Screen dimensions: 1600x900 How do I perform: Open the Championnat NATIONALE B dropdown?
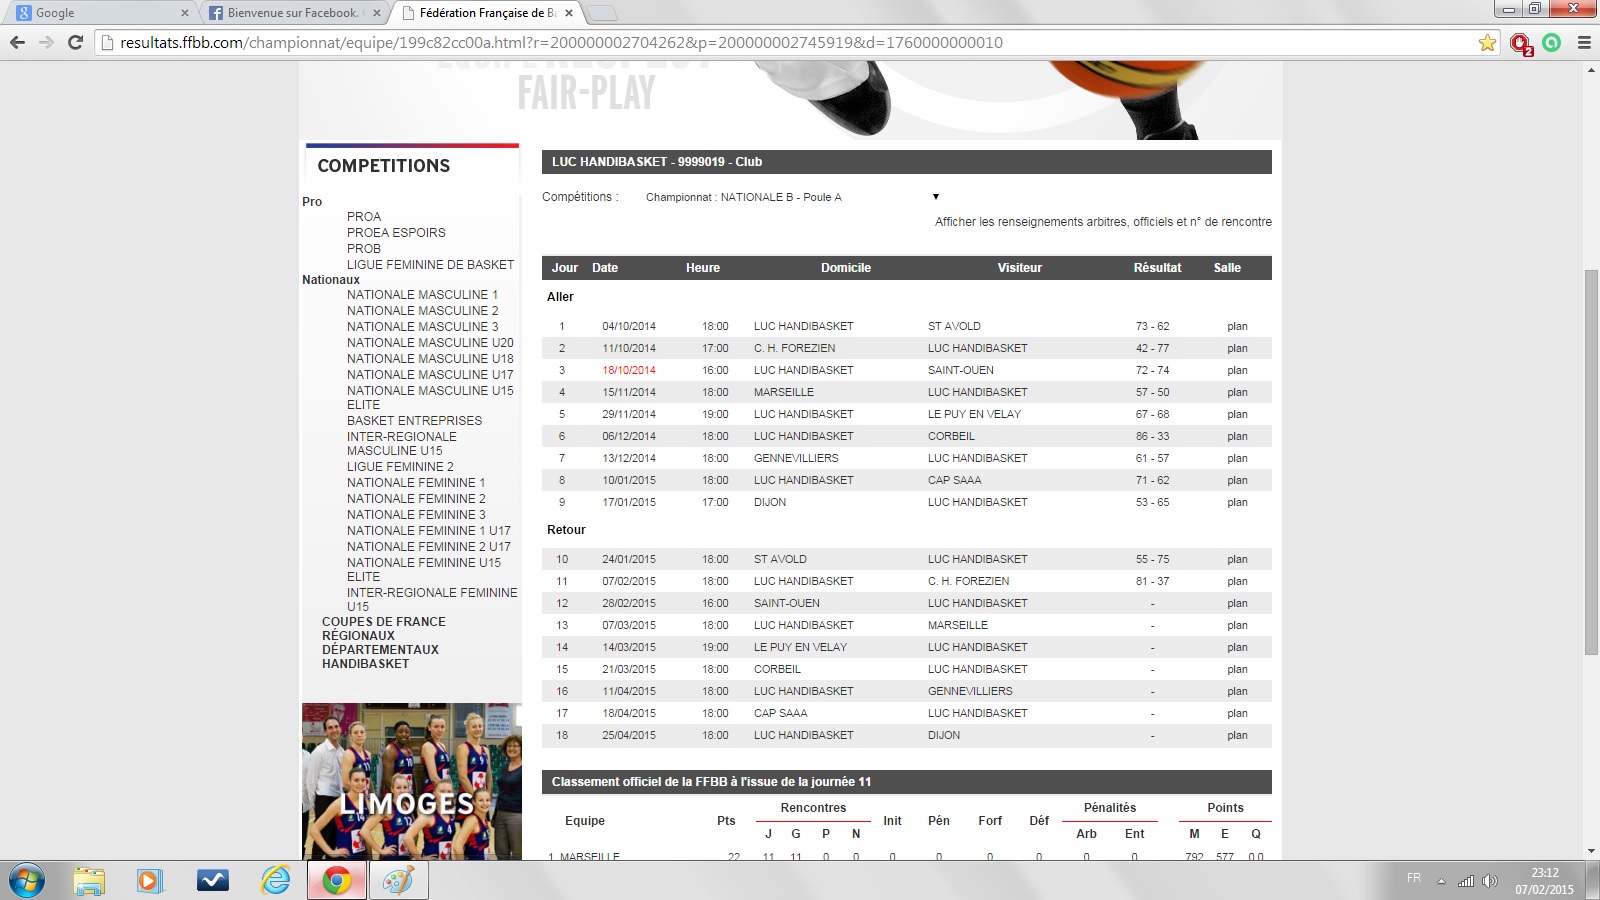tap(792, 197)
